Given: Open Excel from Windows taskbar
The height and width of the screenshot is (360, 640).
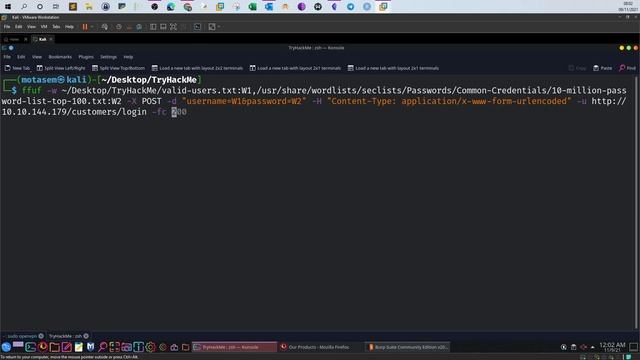Looking at the screenshot, I should point(253,7).
